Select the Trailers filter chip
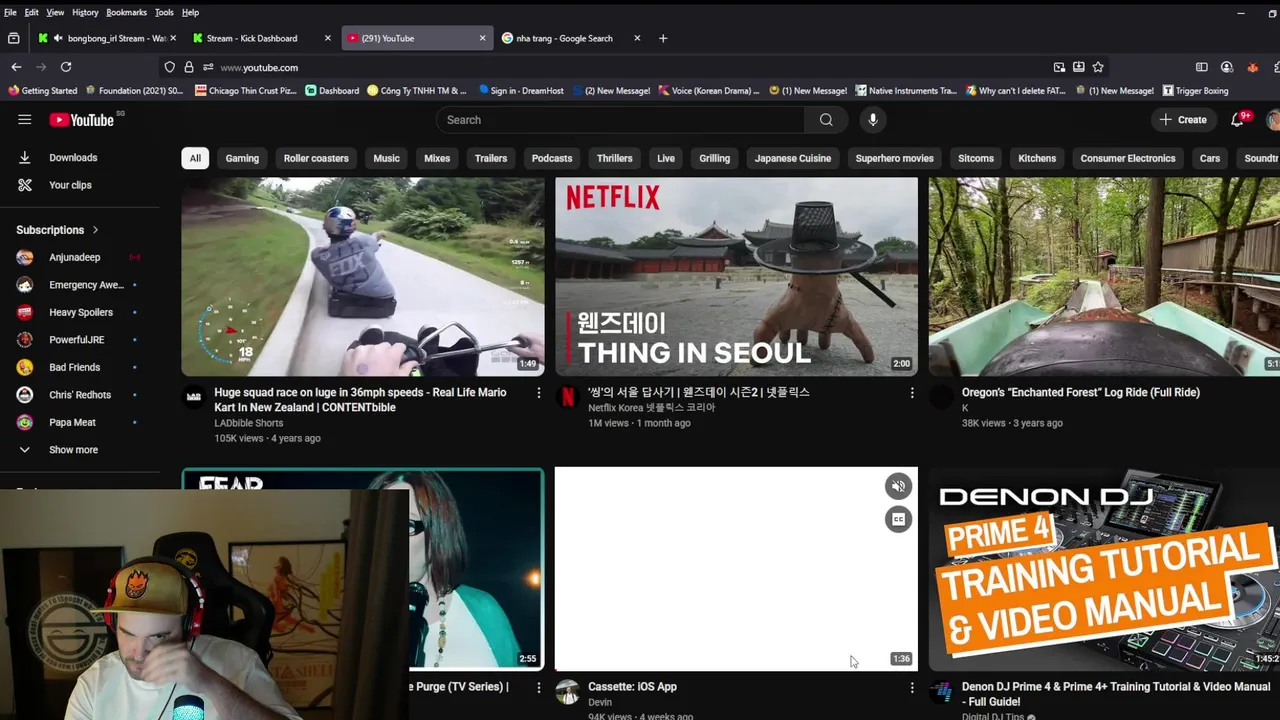Image resolution: width=1280 pixels, height=720 pixels. click(491, 158)
